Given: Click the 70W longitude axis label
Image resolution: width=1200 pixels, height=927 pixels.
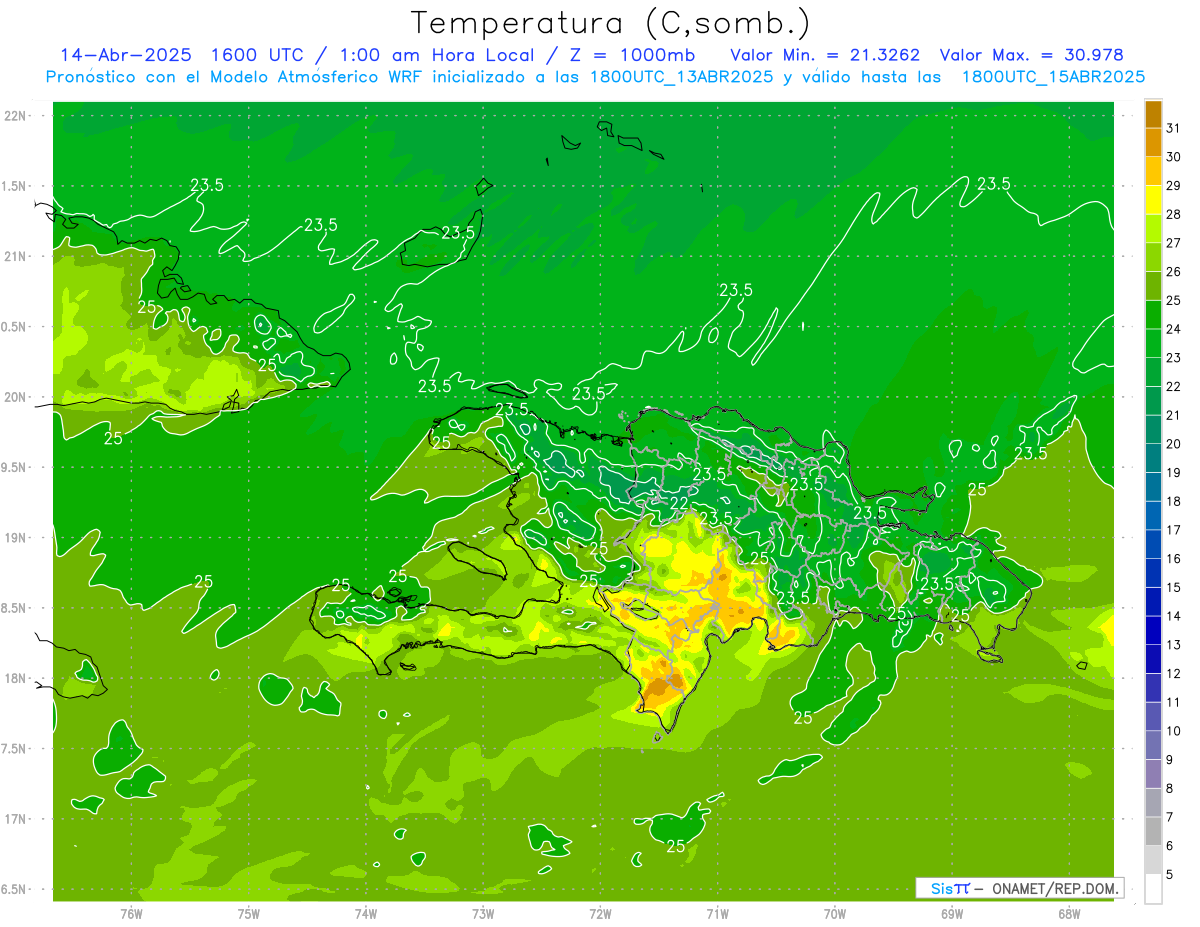Looking at the screenshot, I should coord(834,913).
